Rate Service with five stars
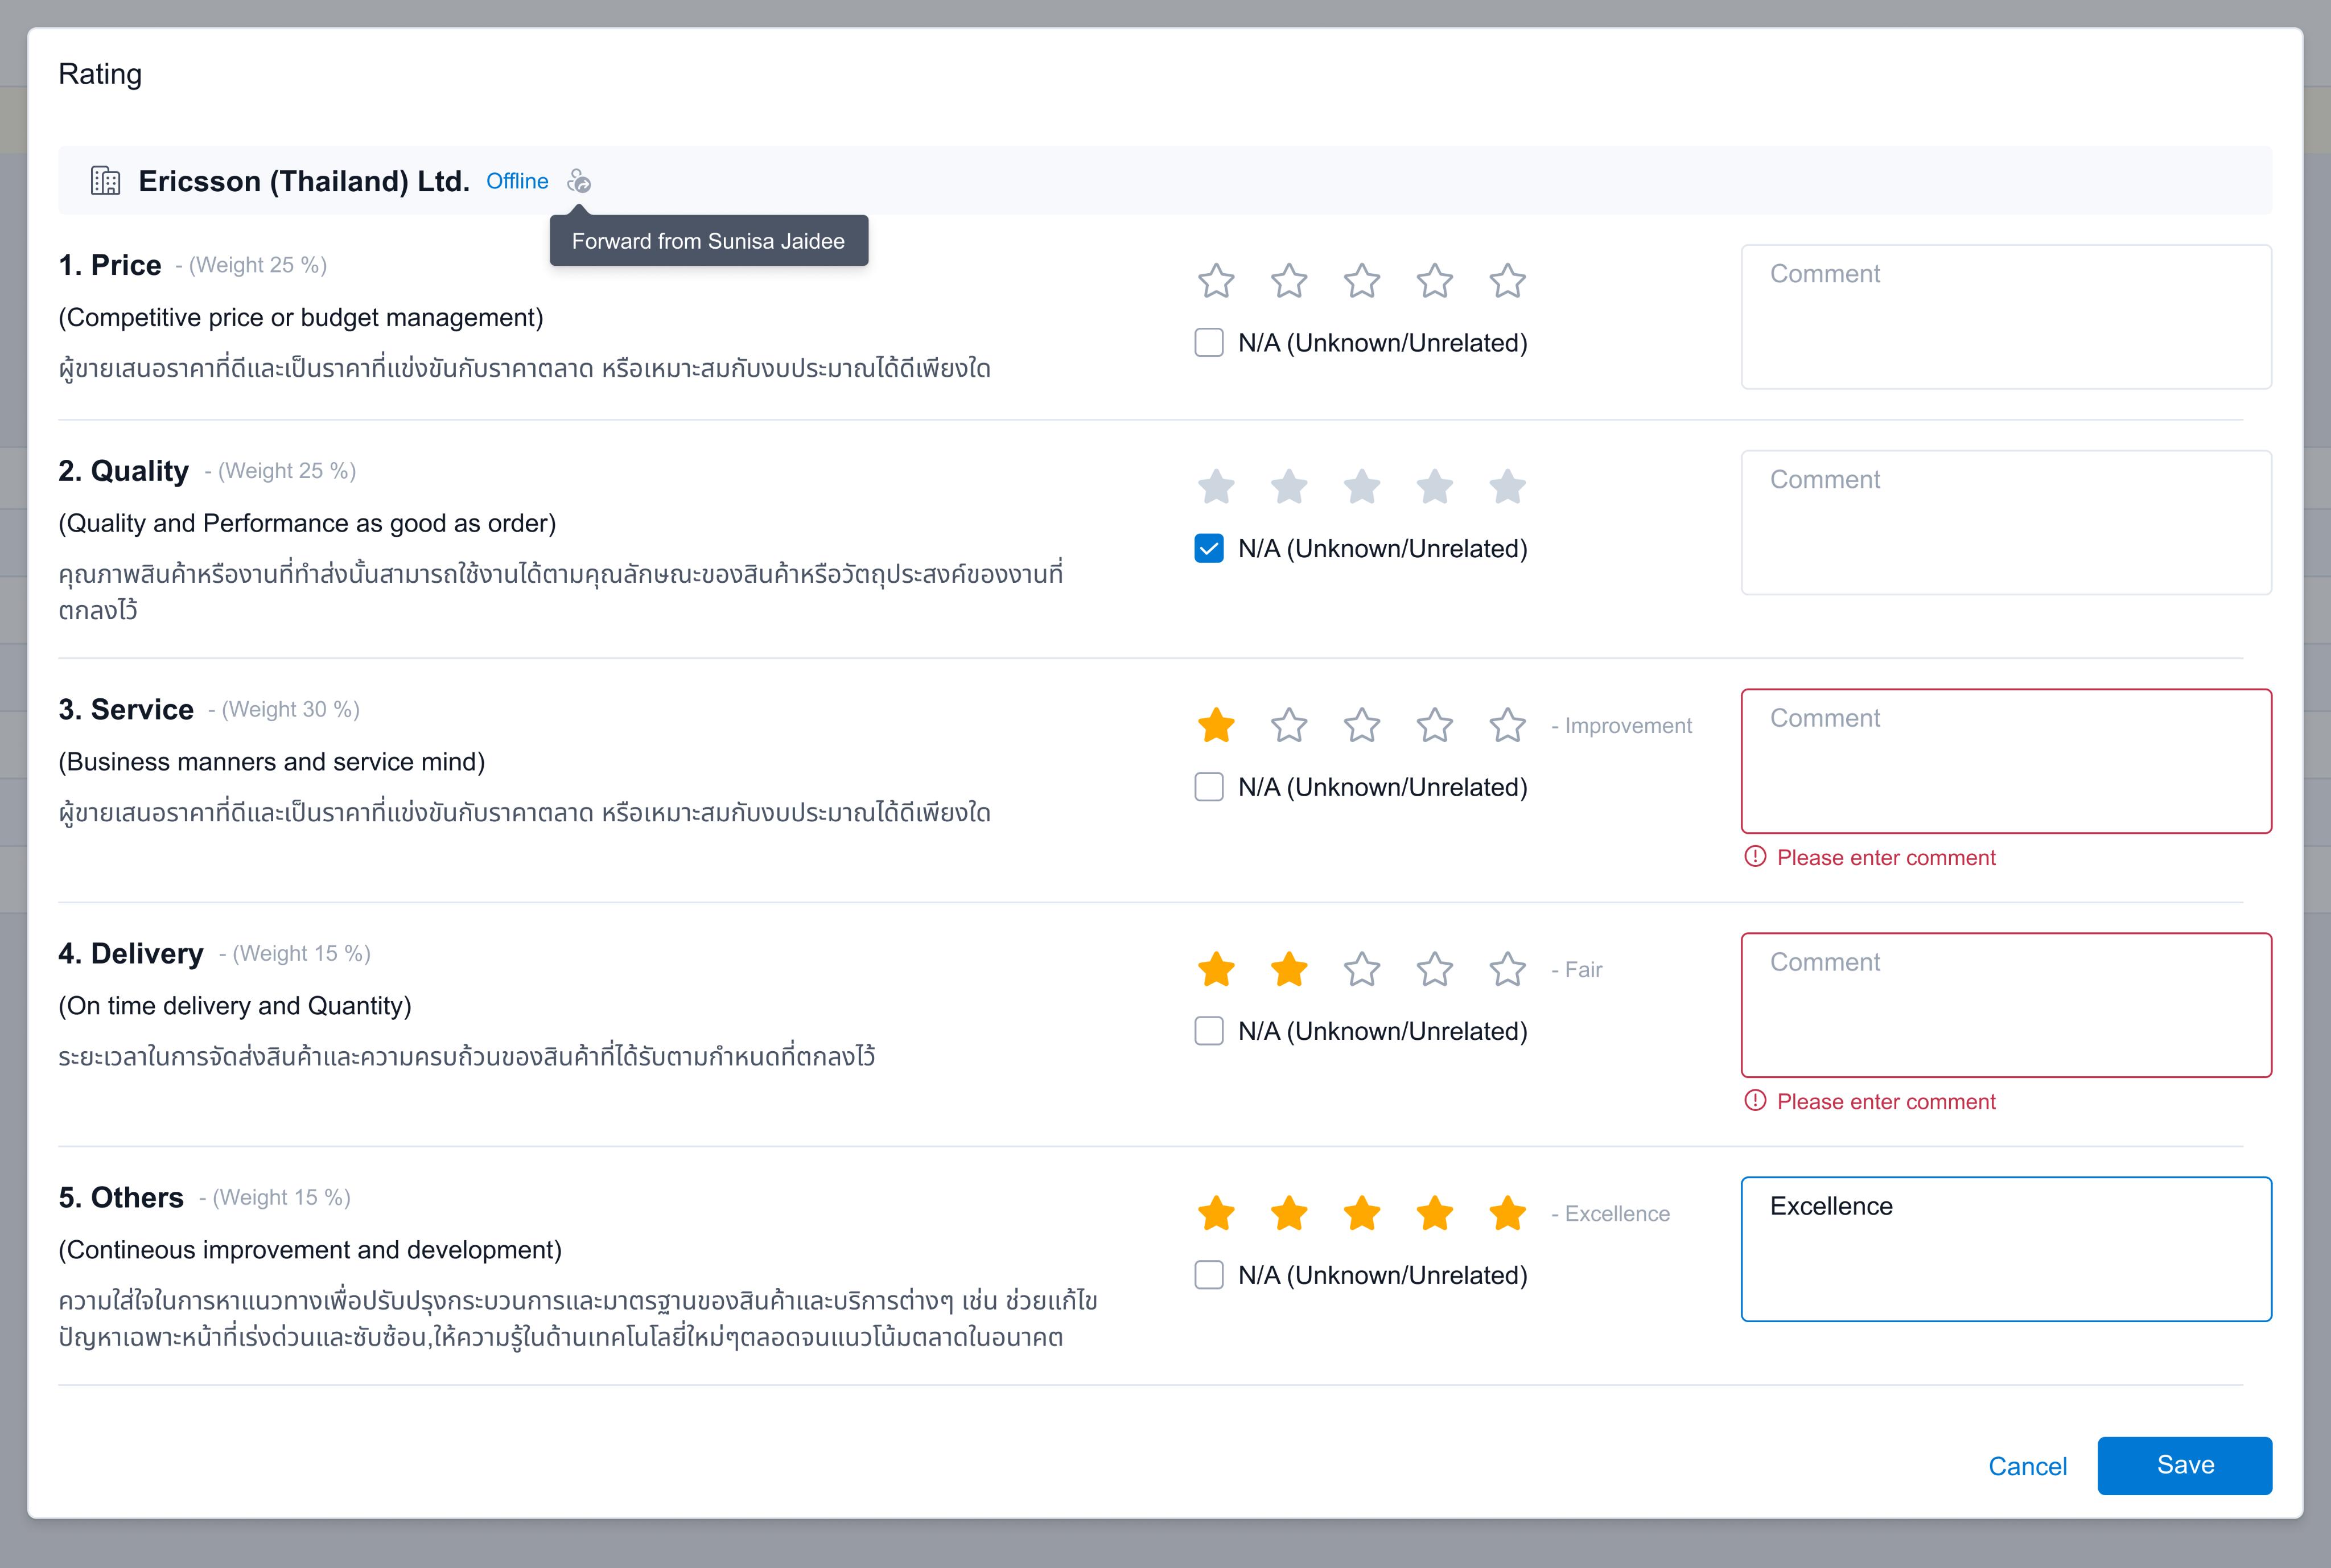This screenshot has height=1568, width=2331. (x=1507, y=725)
